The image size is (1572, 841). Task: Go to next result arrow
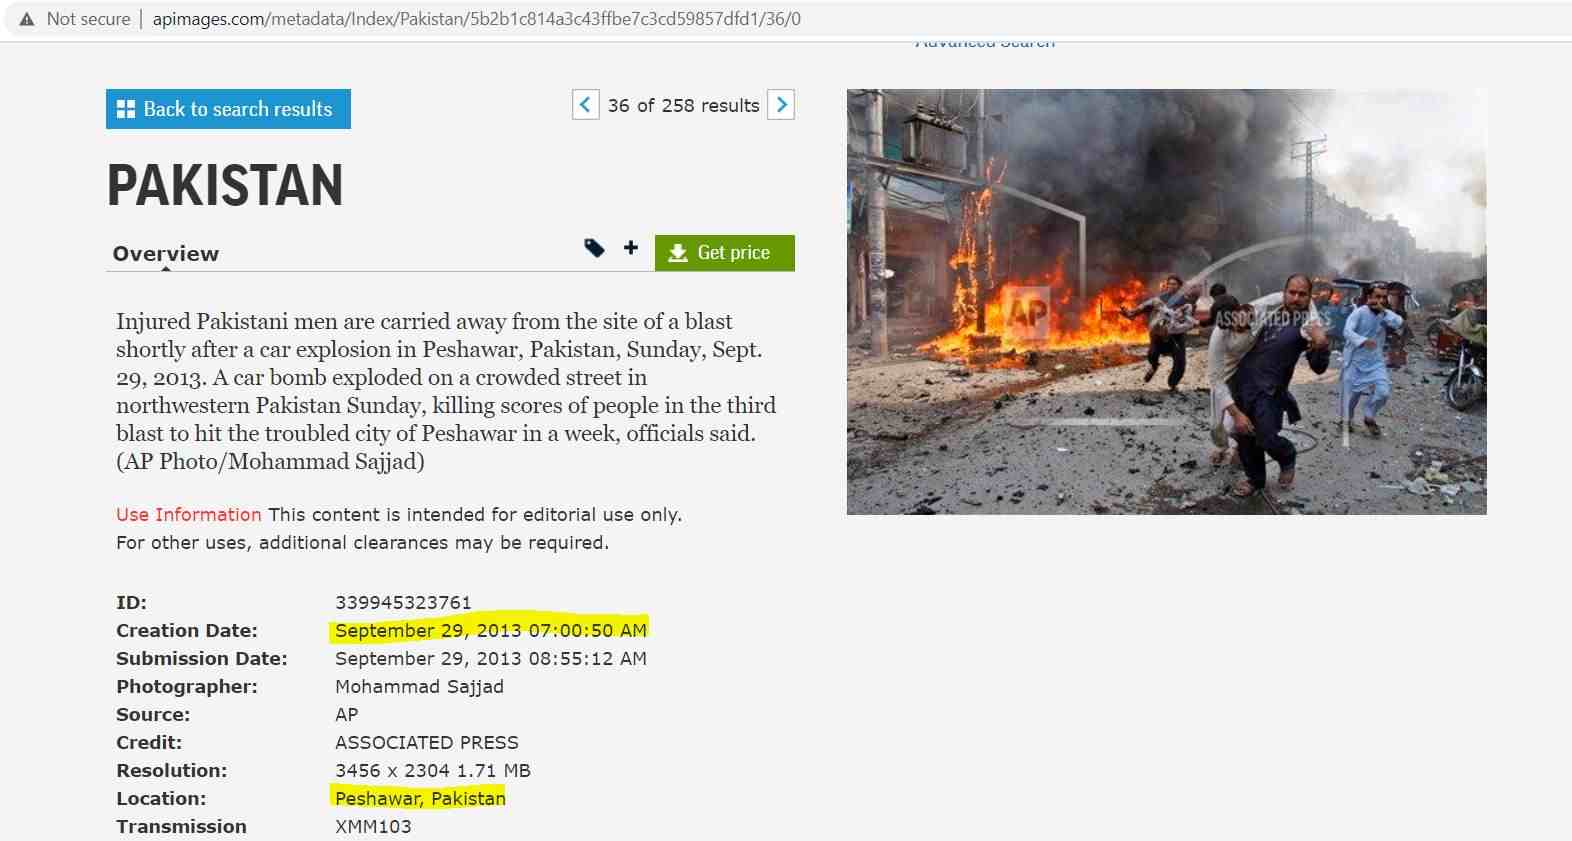781,104
